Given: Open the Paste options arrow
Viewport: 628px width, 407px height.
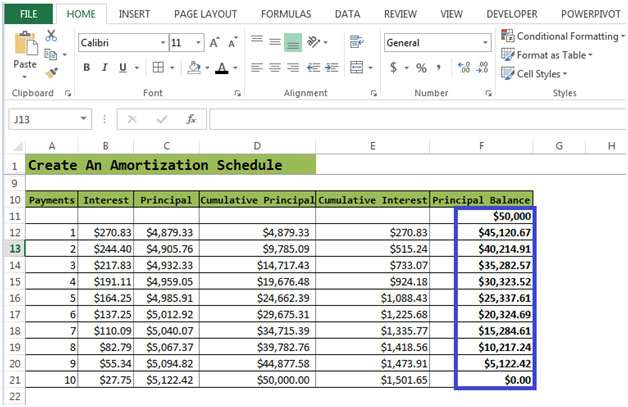Looking at the screenshot, I should tap(25, 76).
